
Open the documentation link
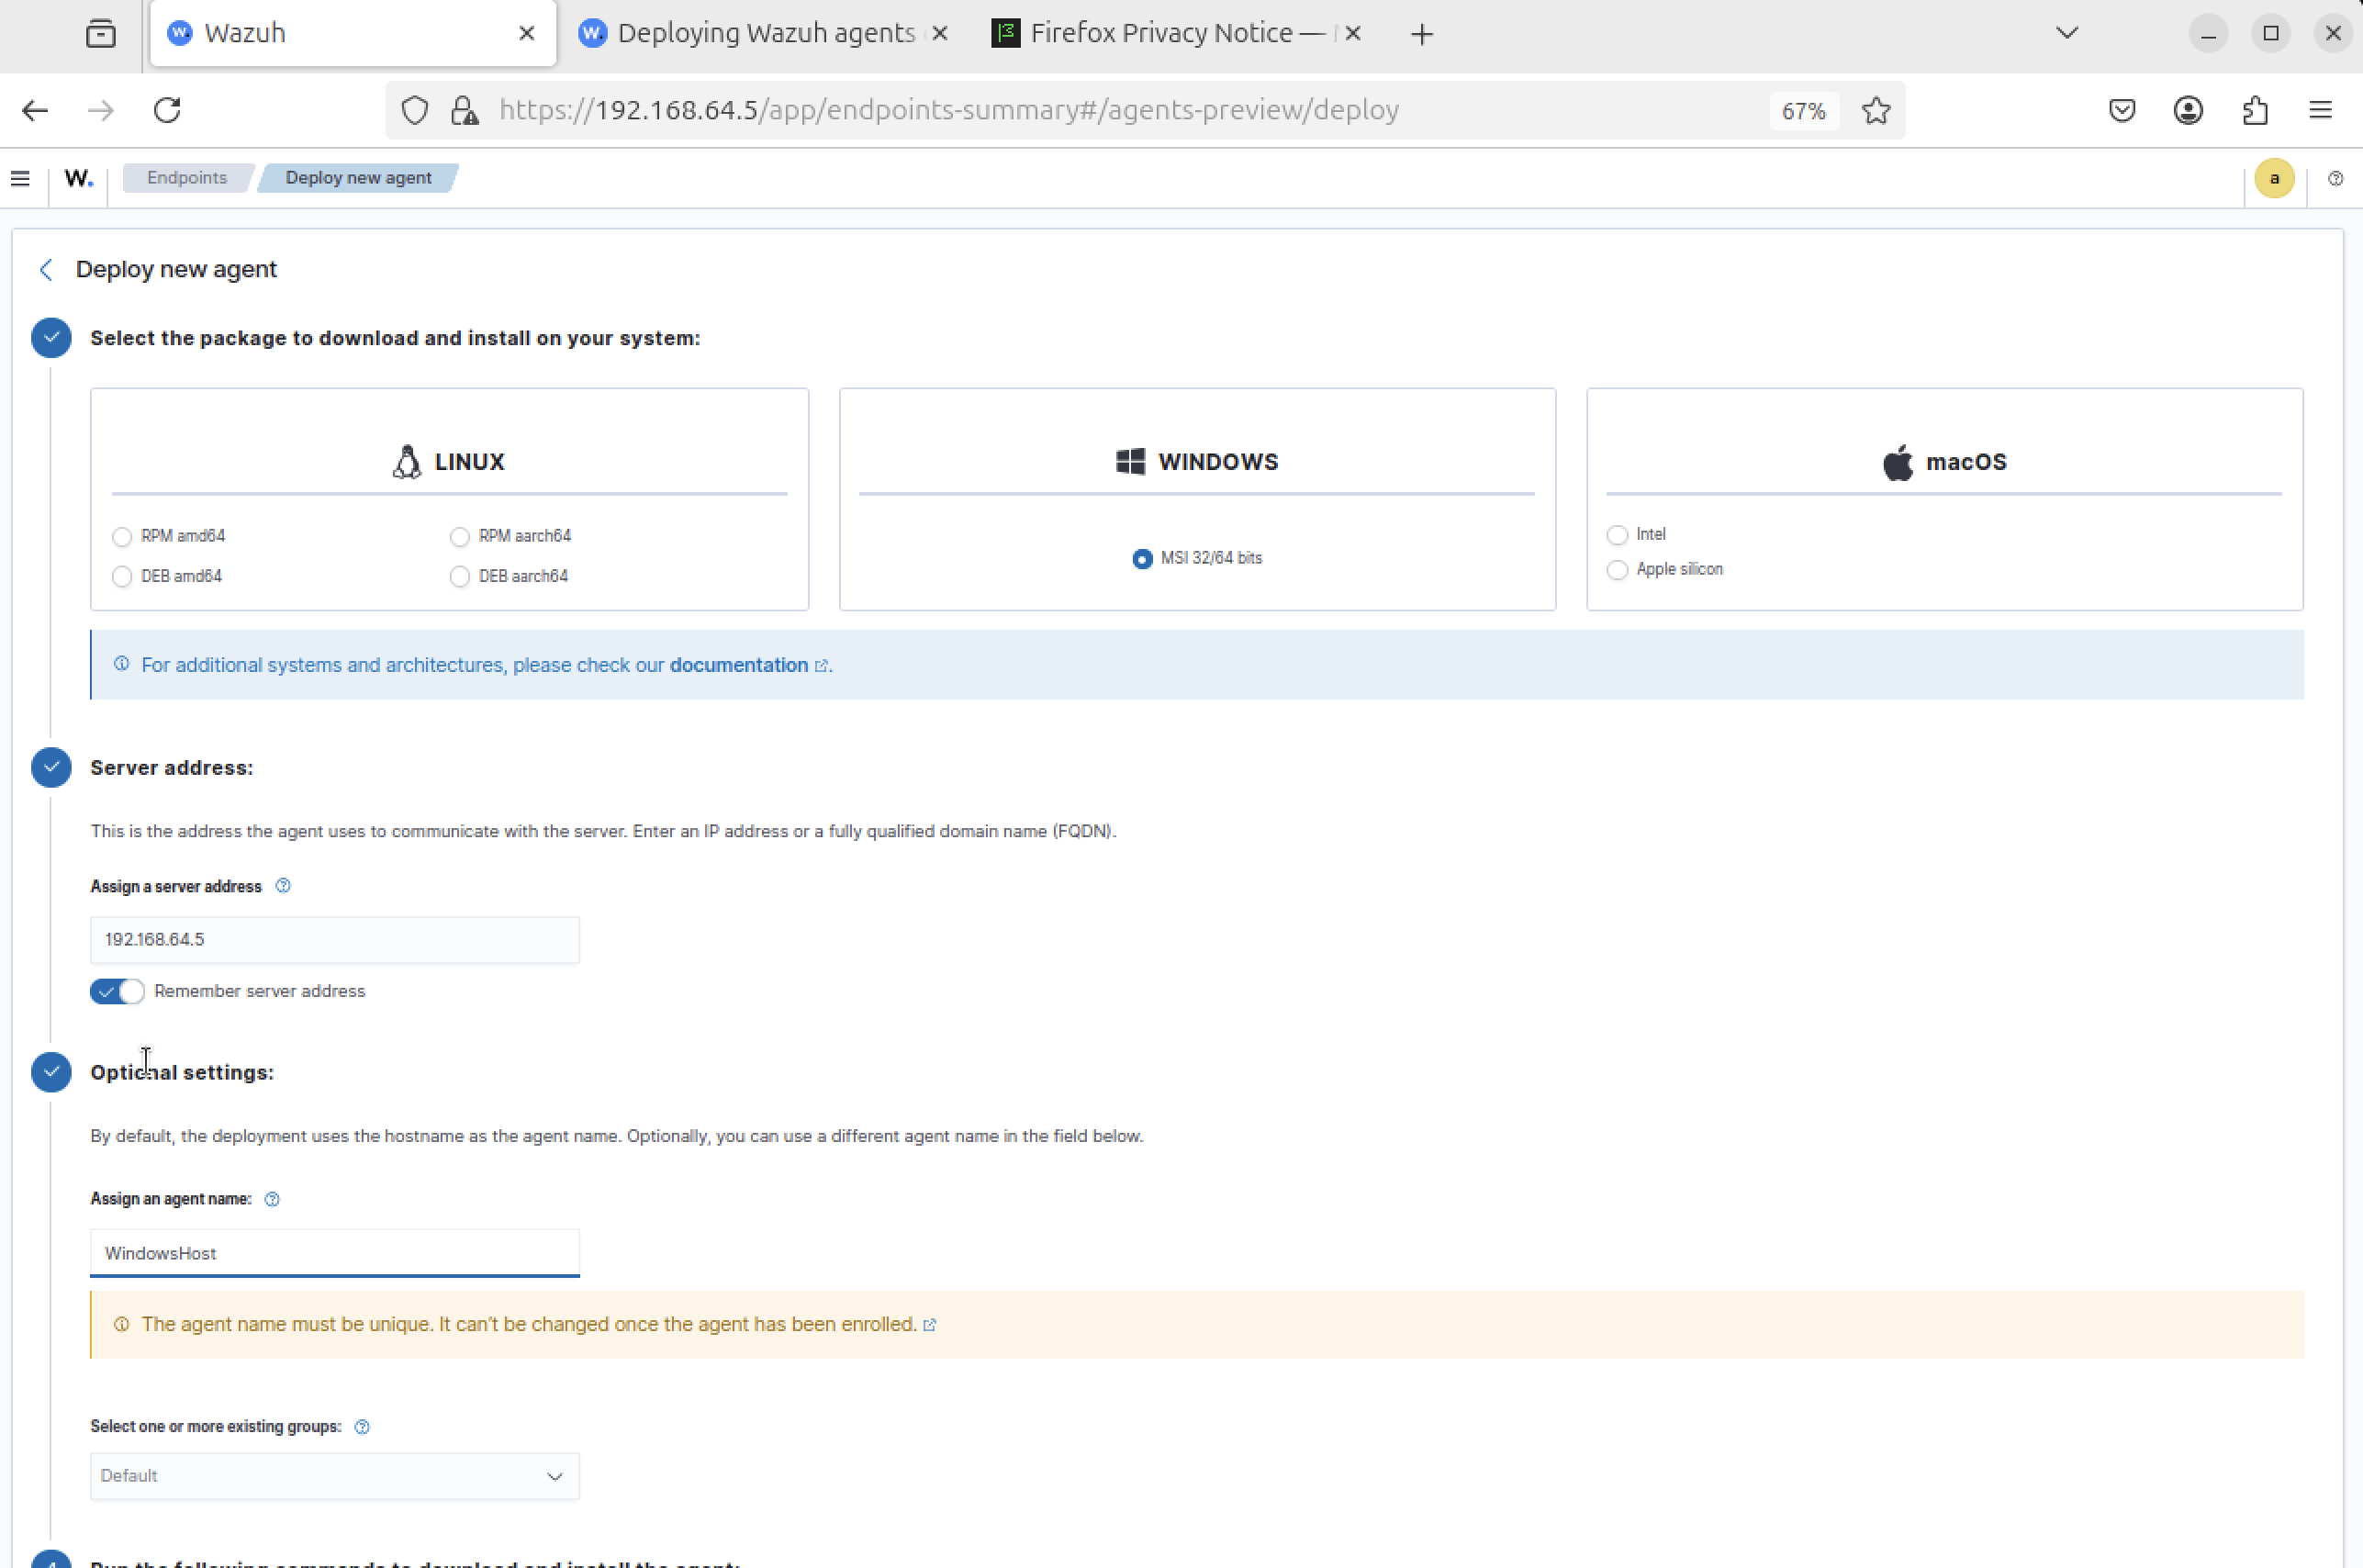click(x=739, y=665)
